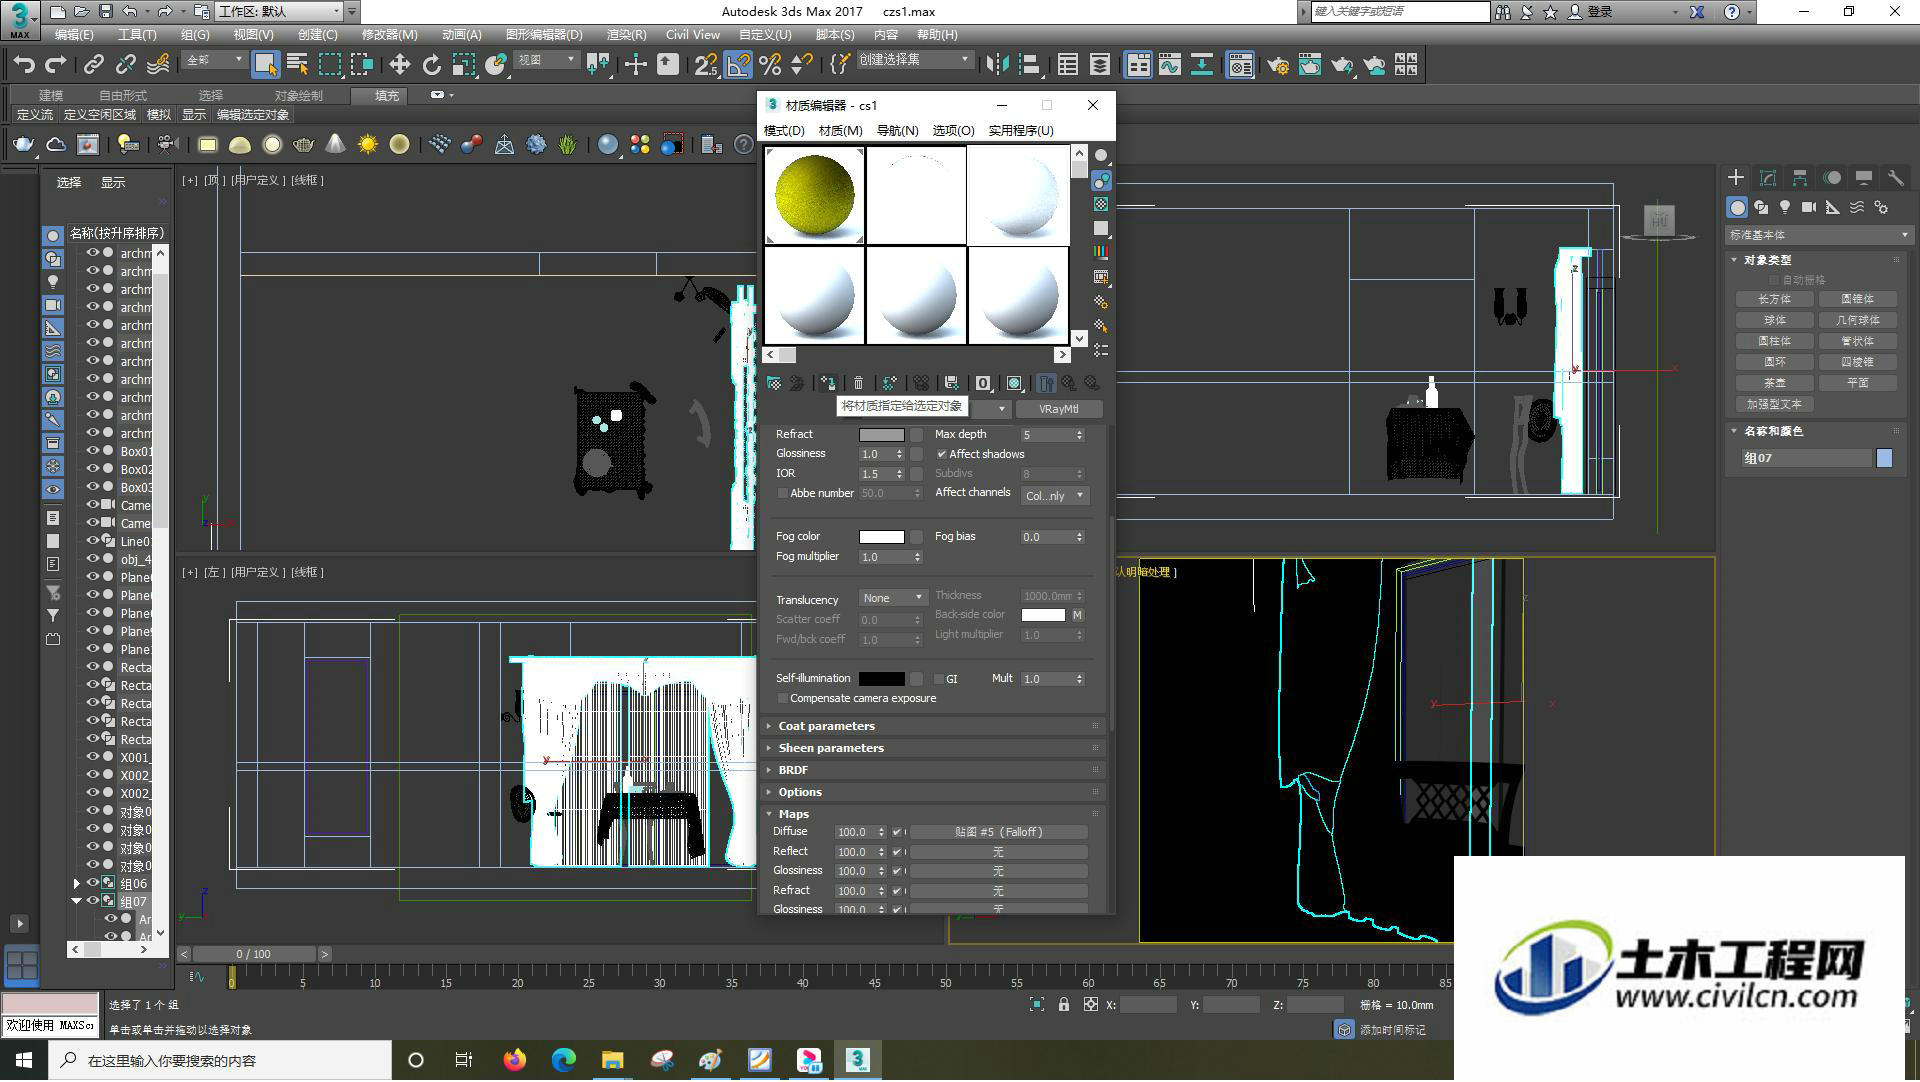The width and height of the screenshot is (1920, 1082).
Task: Click object name field 组07
Action: 1806,458
